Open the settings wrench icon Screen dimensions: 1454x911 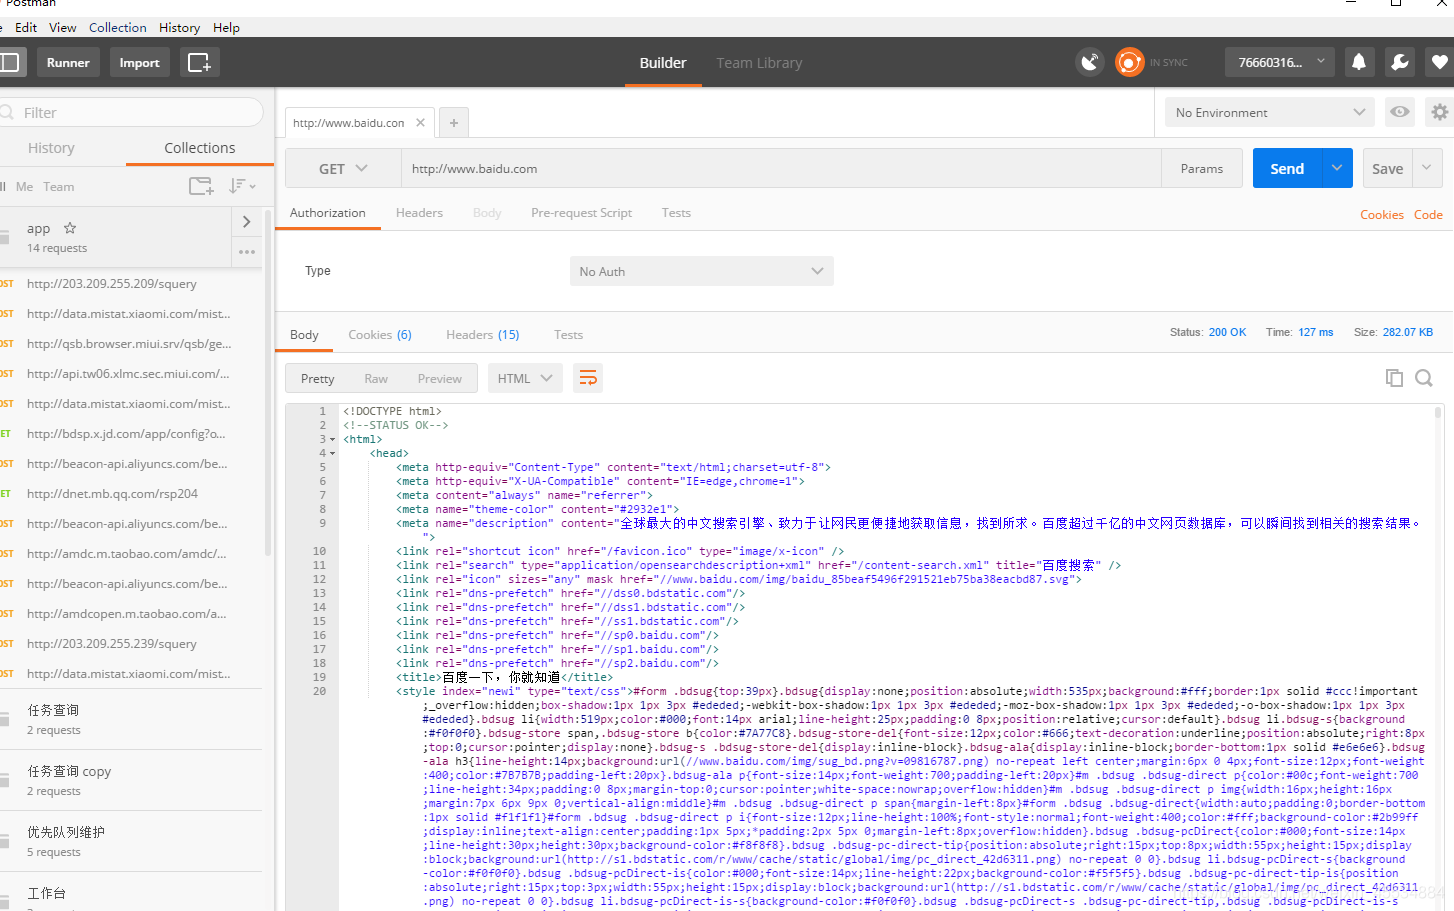tap(1400, 62)
